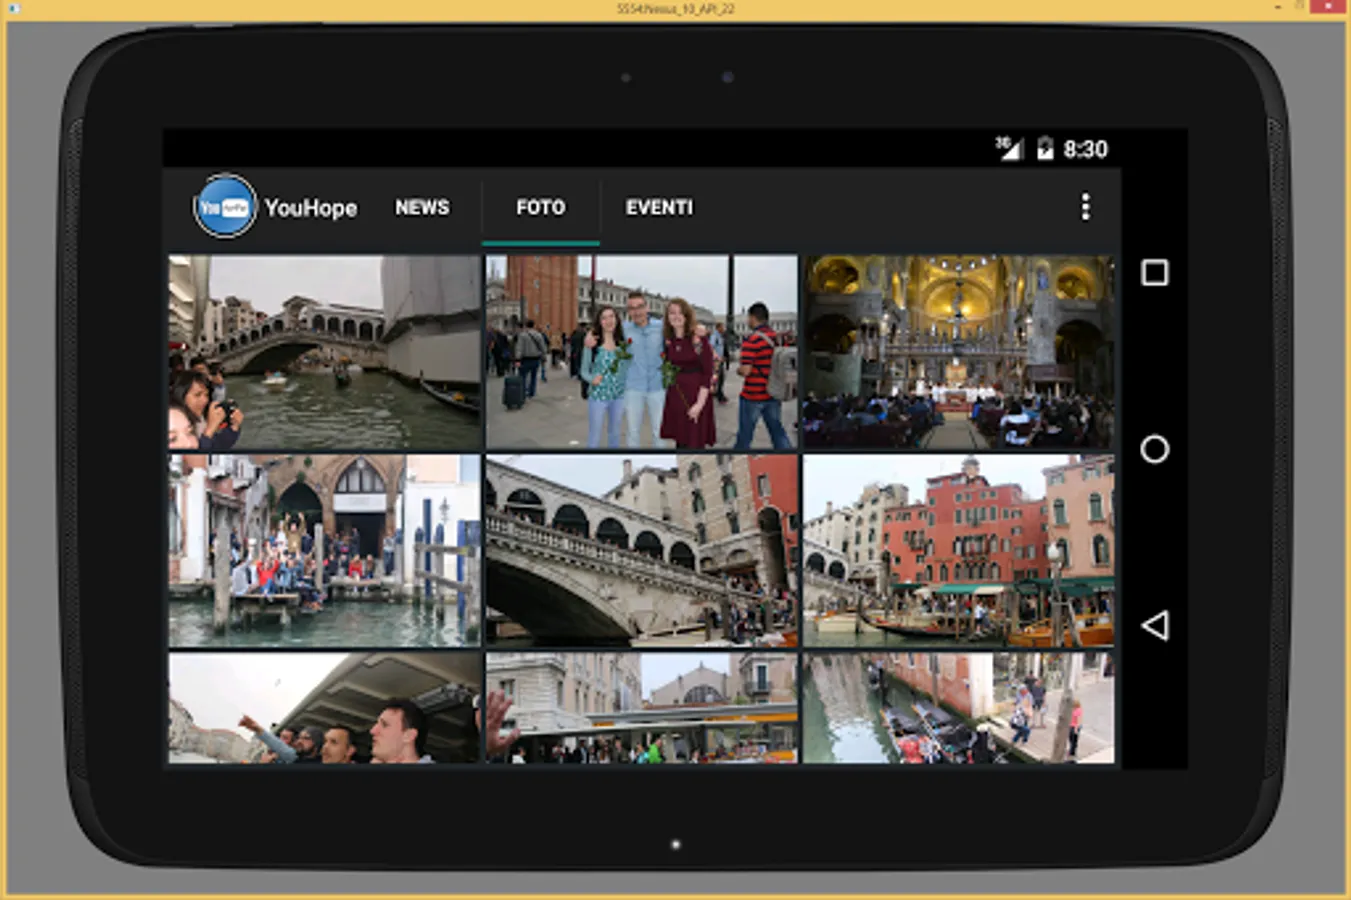Open the golden basilica interior photo
The width and height of the screenshot is (1351, 900).
pyautogui.click(x=959, y=352)
